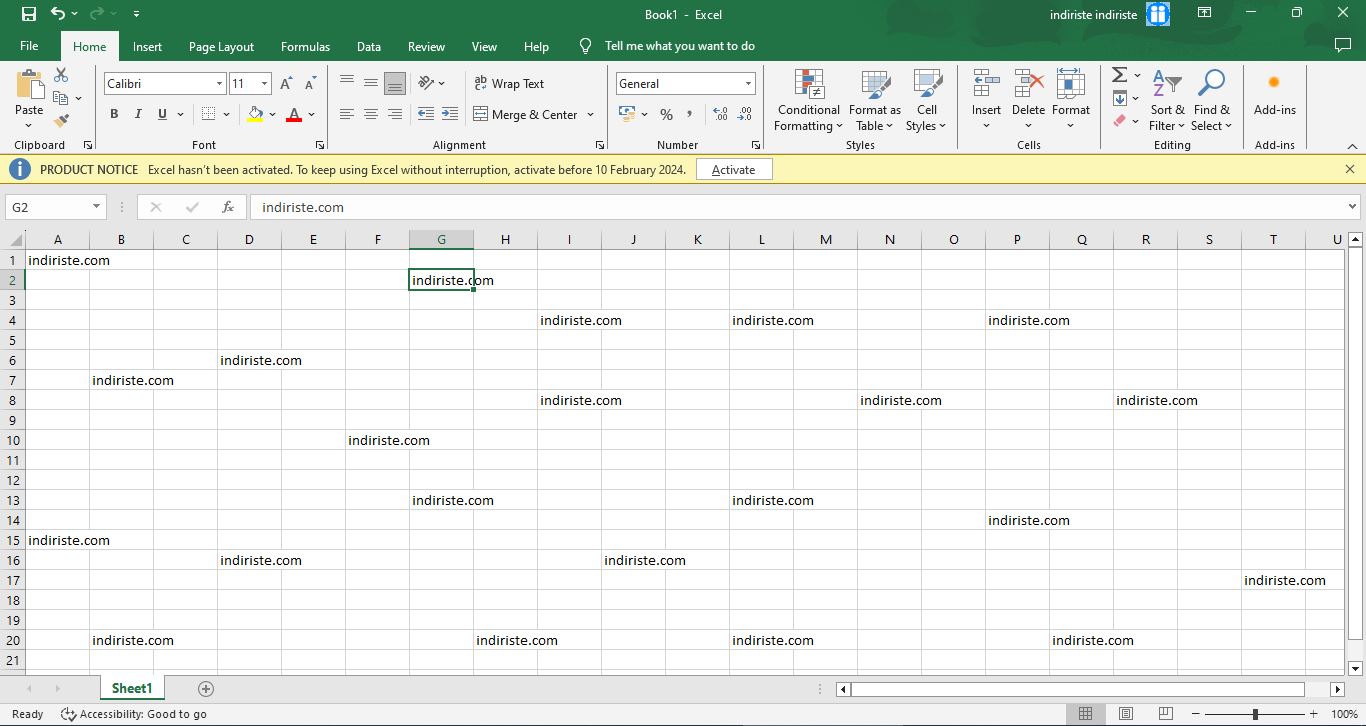Click the yellow Fill Color bucket
The height and width of the screenshot is (726, 1366).
(x=255, y=114)
